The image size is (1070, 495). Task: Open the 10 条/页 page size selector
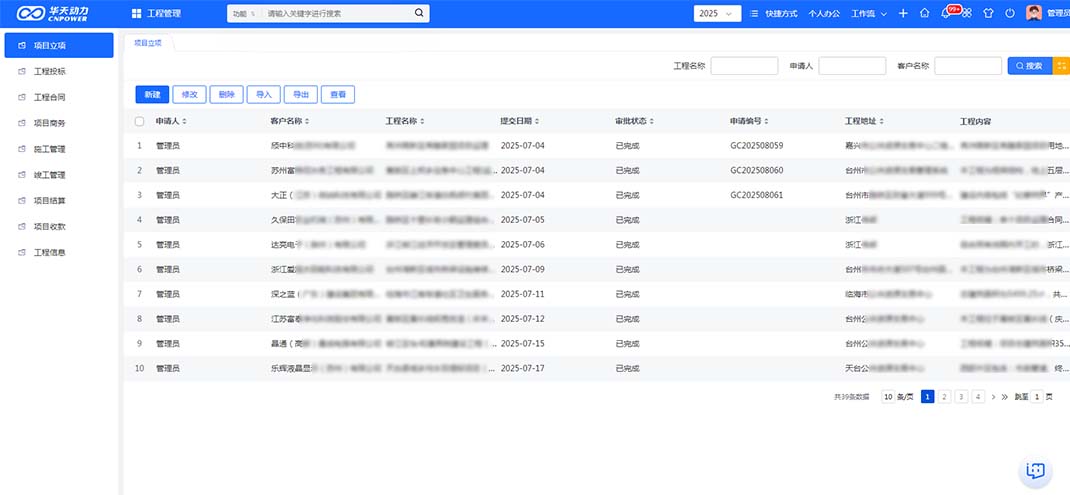coord(897,397)
